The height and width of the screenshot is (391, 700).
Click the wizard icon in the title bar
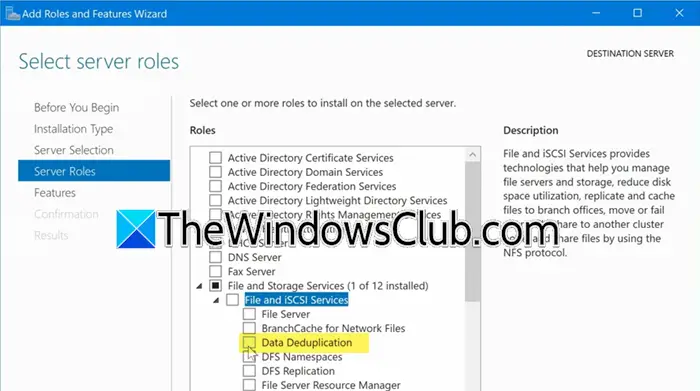pyautogui.click(x=12, y=13)
